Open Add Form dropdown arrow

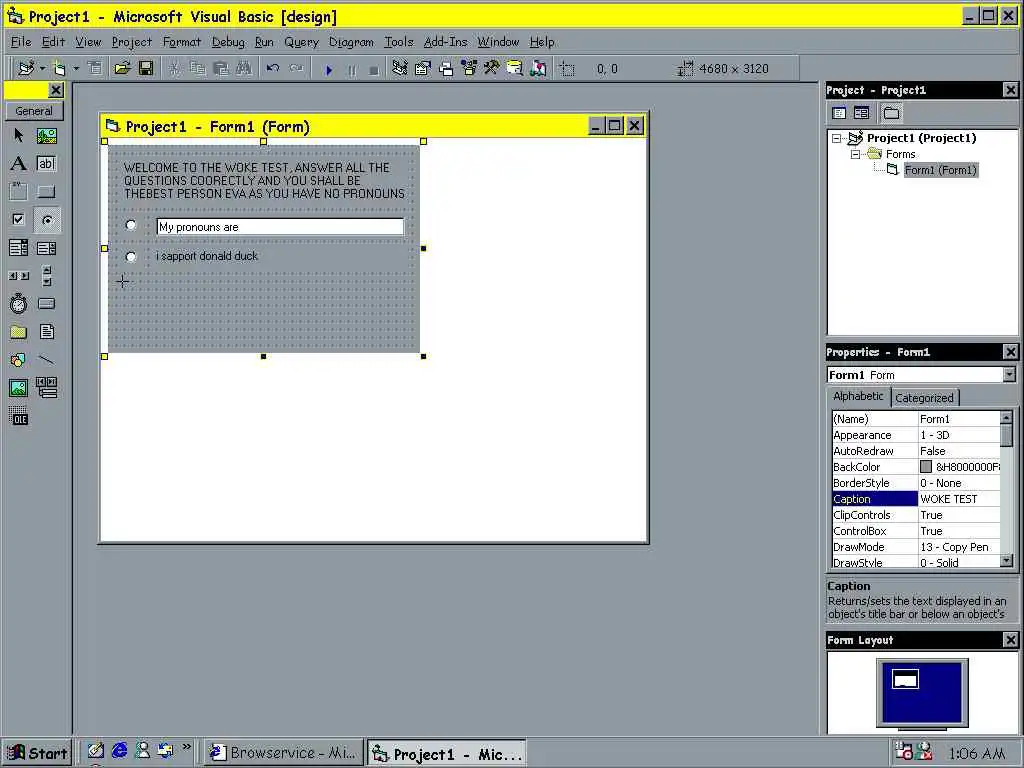coord(76,69)
